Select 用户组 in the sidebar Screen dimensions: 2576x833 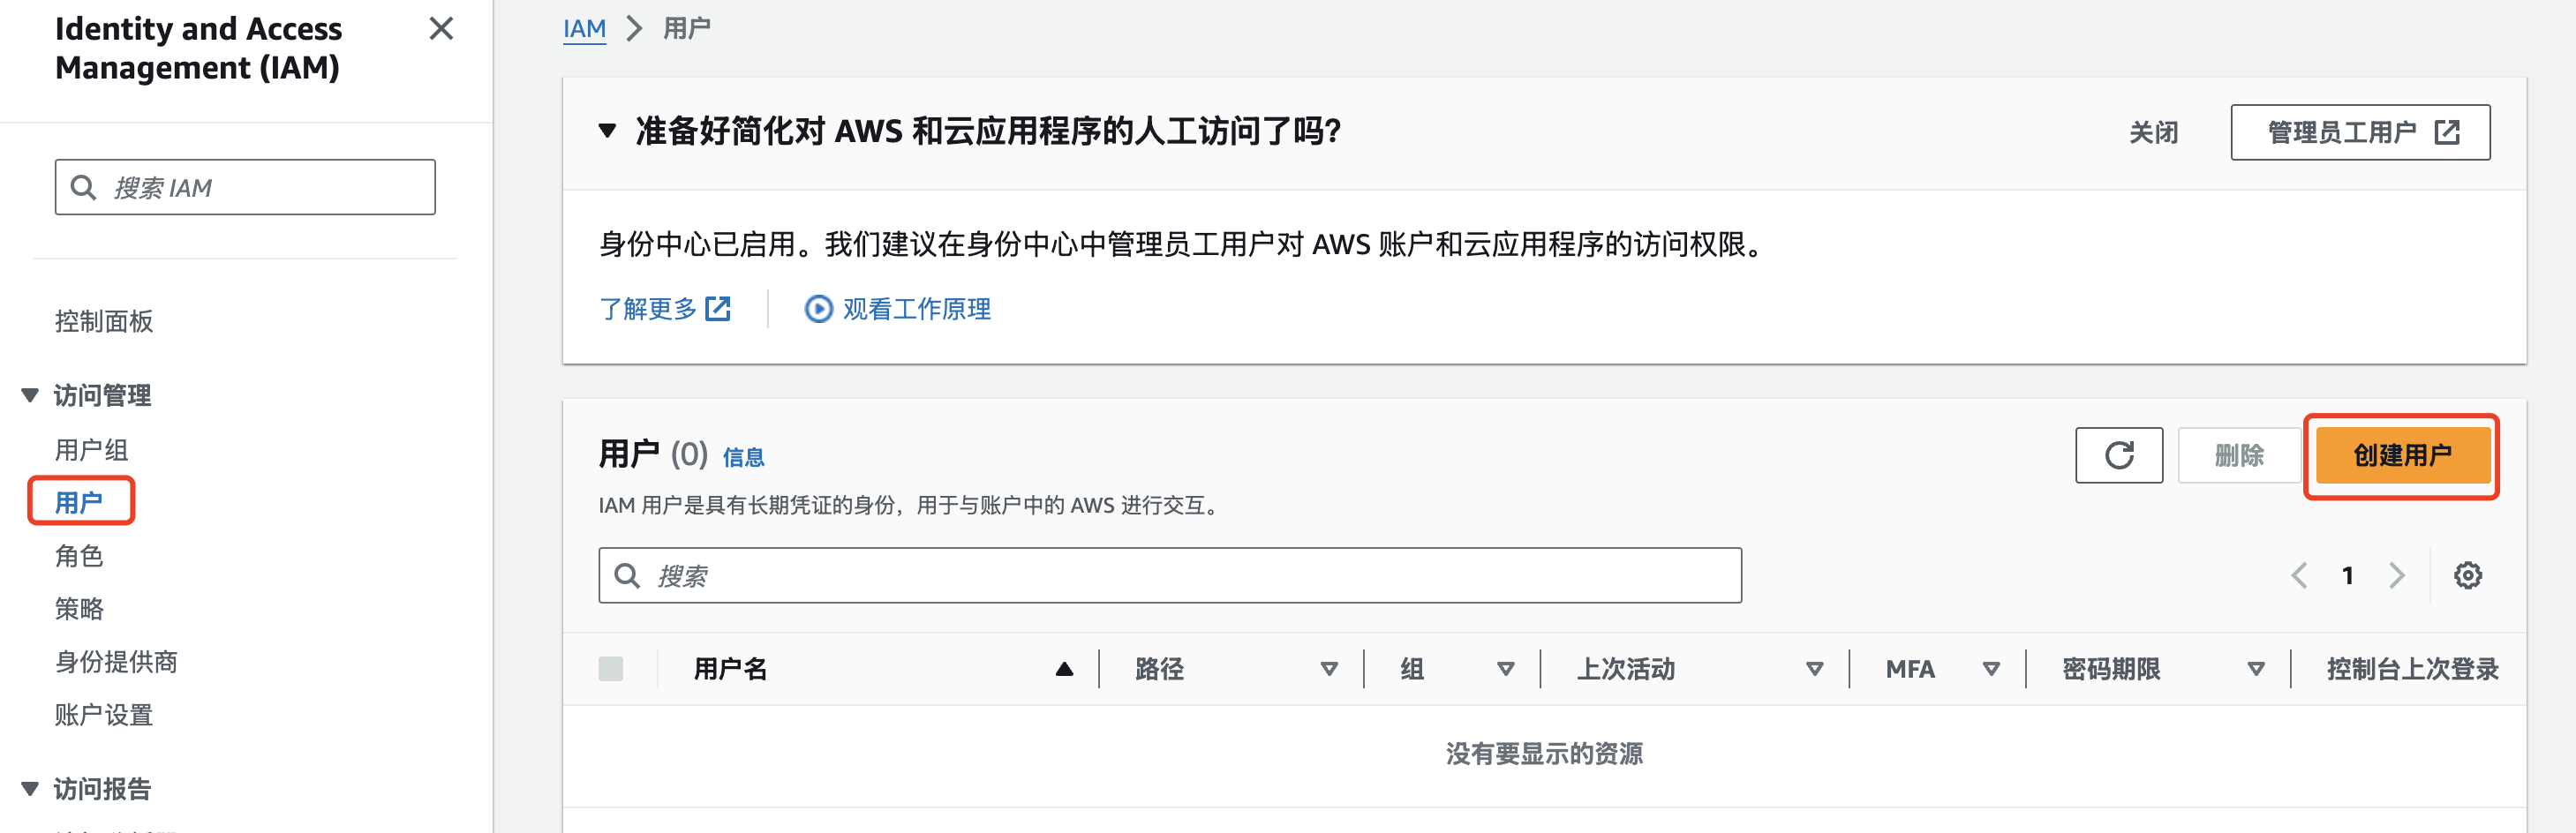[x=91, y=450]
